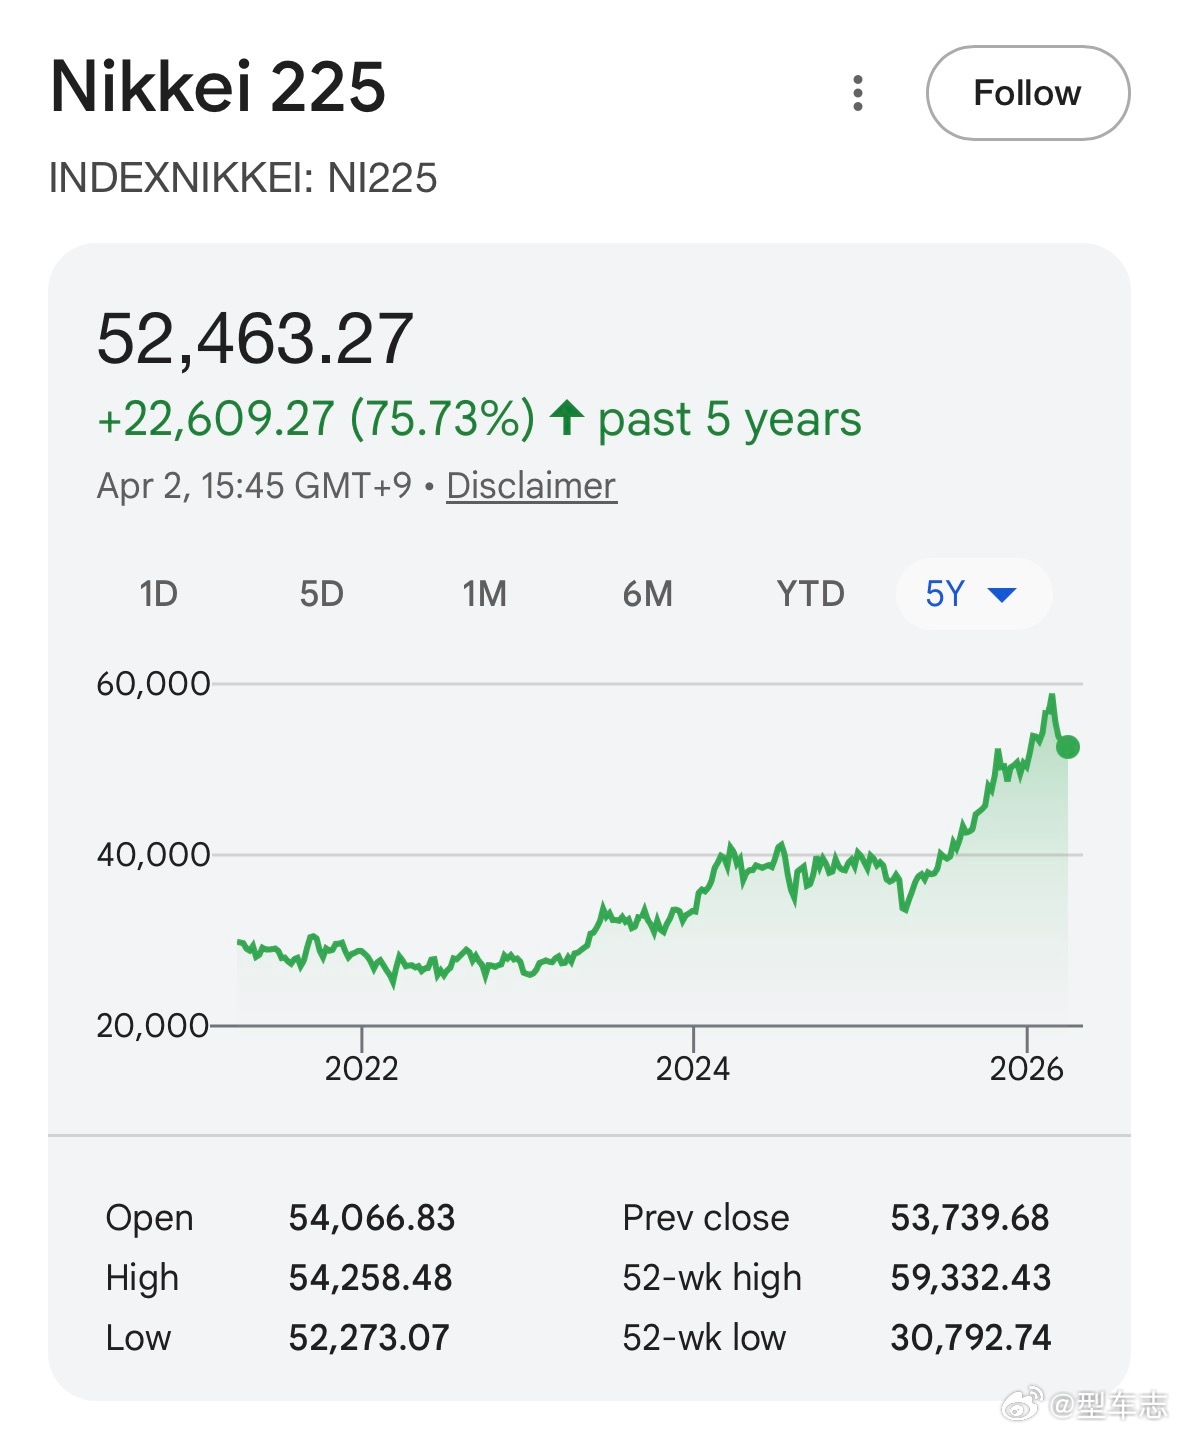1179x1433 pixels.
Task: Click the 52-wk high value 59,332.43
Action: pos(970,1277)
